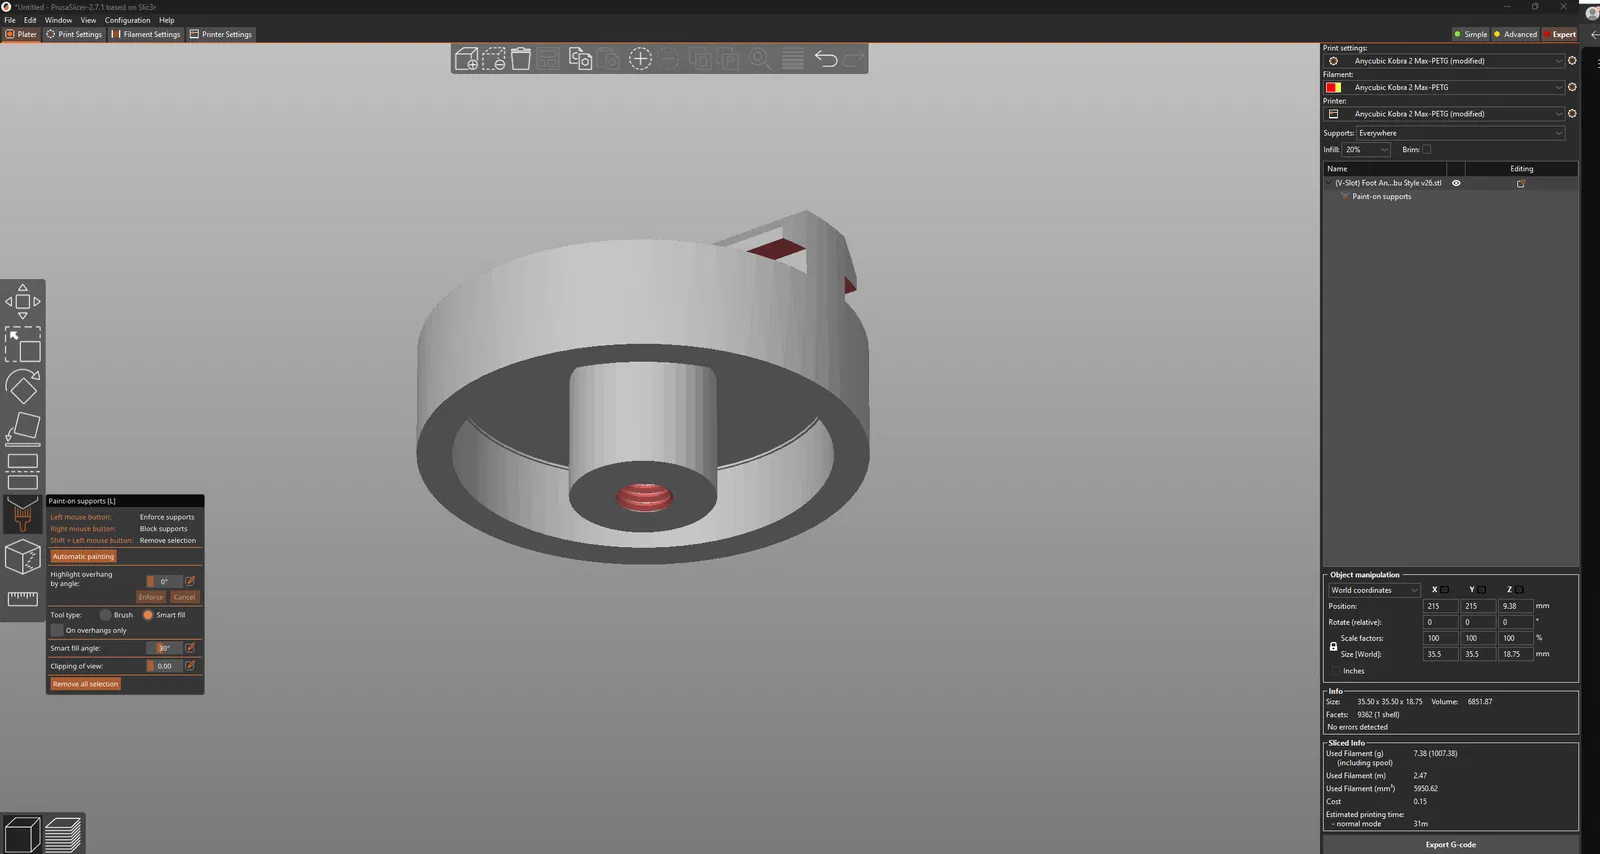Switch to the sliced layers preview
The width and height of the screenshot is (1600, 854).
point(63,834)
